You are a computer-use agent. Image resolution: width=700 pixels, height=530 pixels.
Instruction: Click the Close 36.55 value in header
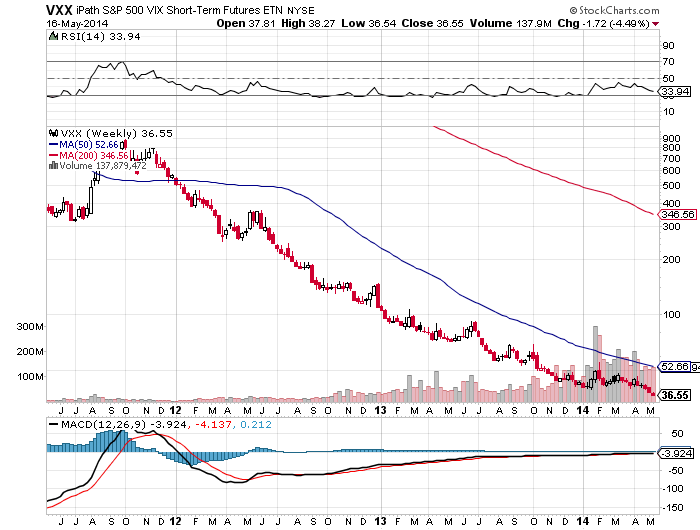pyautogui.click(x=432, y=23)
